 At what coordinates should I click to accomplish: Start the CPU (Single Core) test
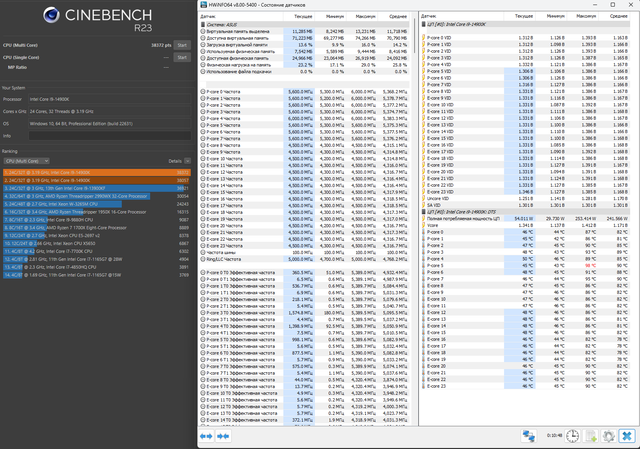(182, 58)
